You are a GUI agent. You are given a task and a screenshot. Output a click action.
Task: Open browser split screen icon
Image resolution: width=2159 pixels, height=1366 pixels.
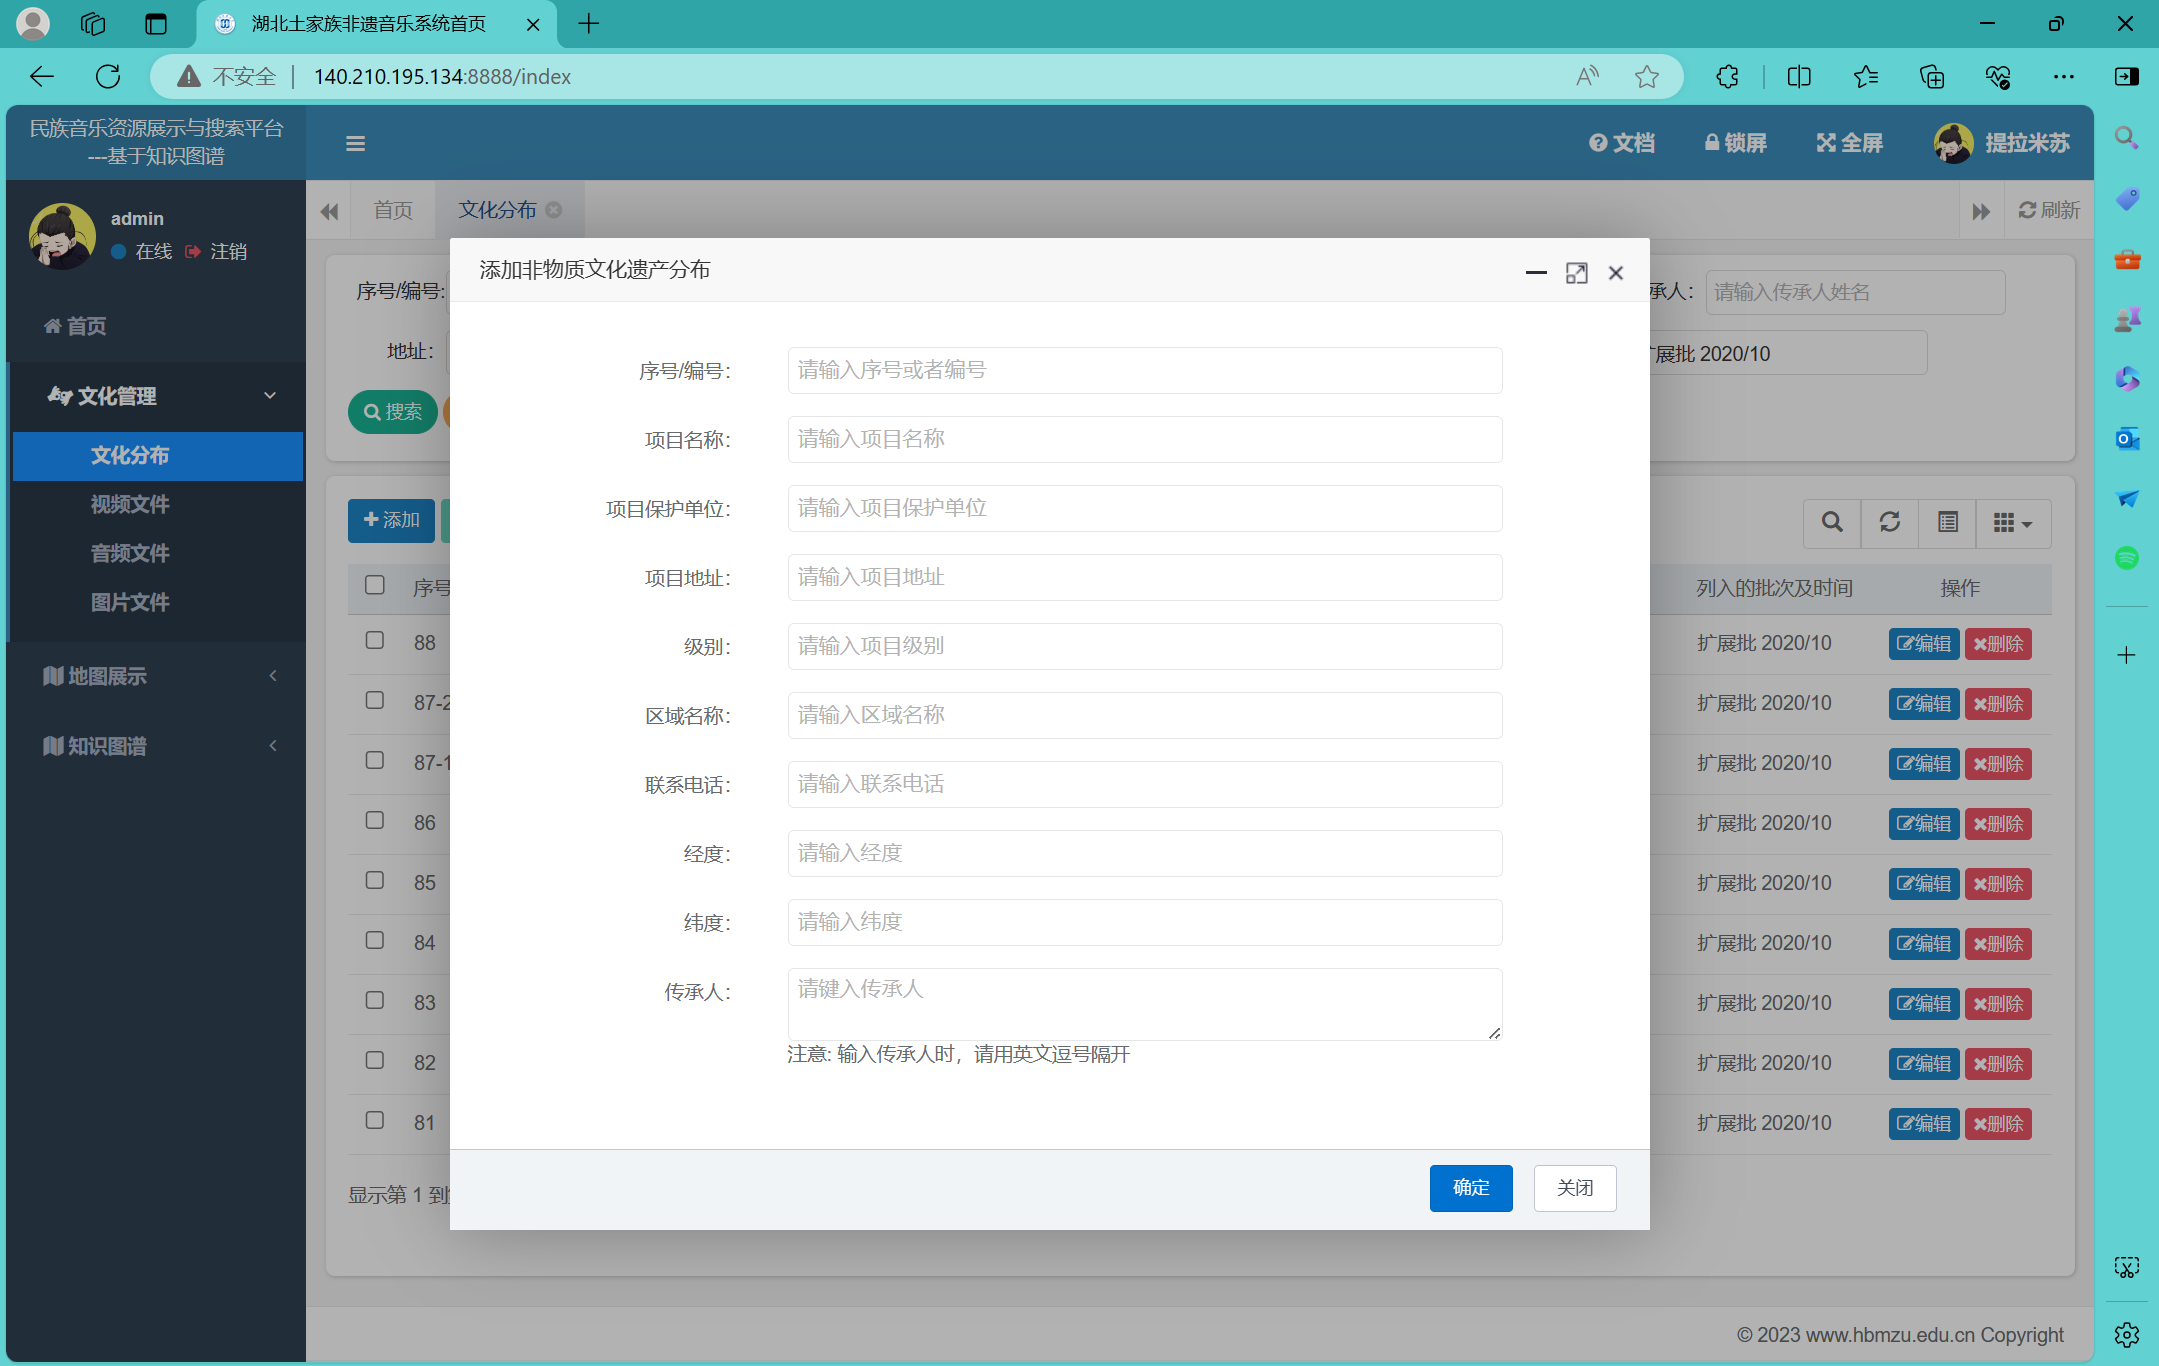pos(1799,76)
